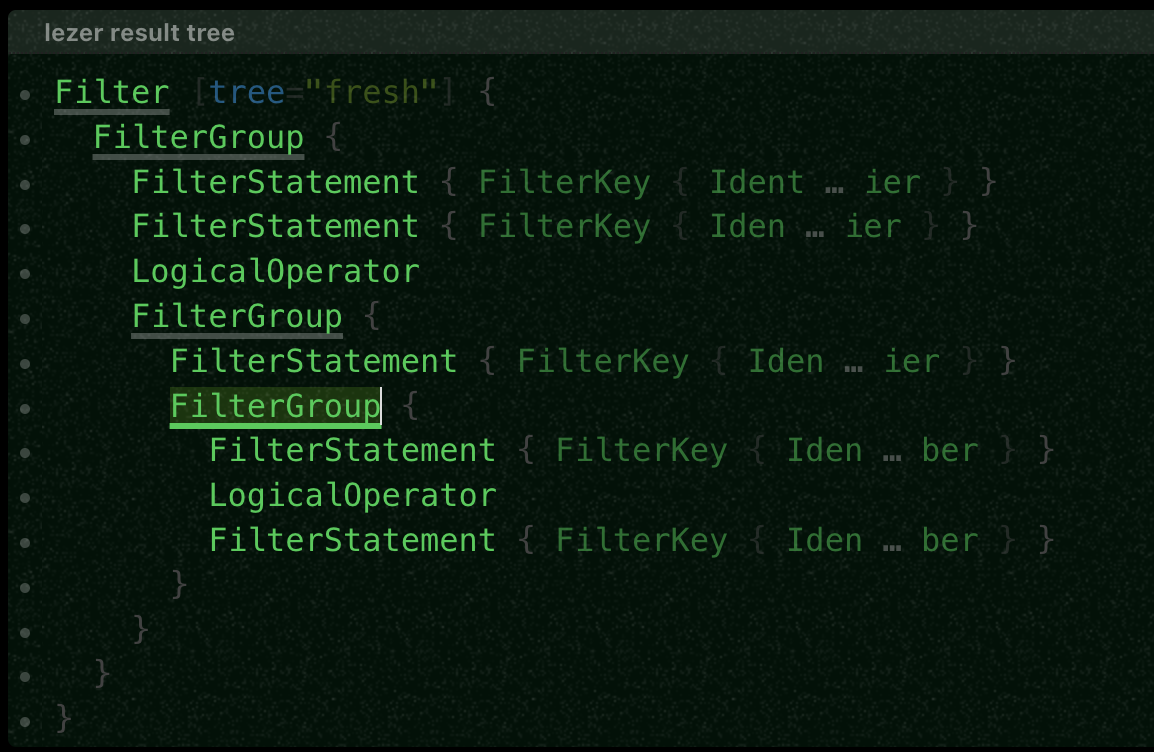
Task: Click FilterKey in the third FilterStatement
Action: coord(603,361)
